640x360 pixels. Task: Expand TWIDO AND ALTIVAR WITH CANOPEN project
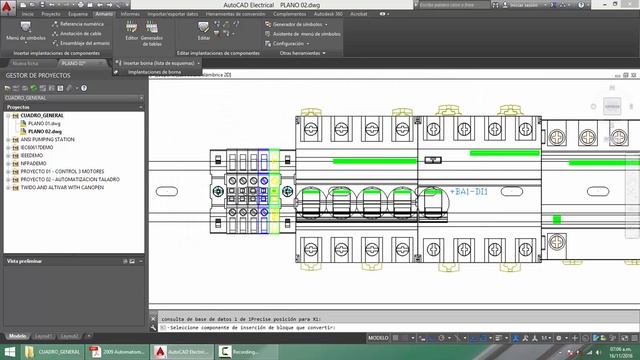pyautogui.click(x=8, y=188)
